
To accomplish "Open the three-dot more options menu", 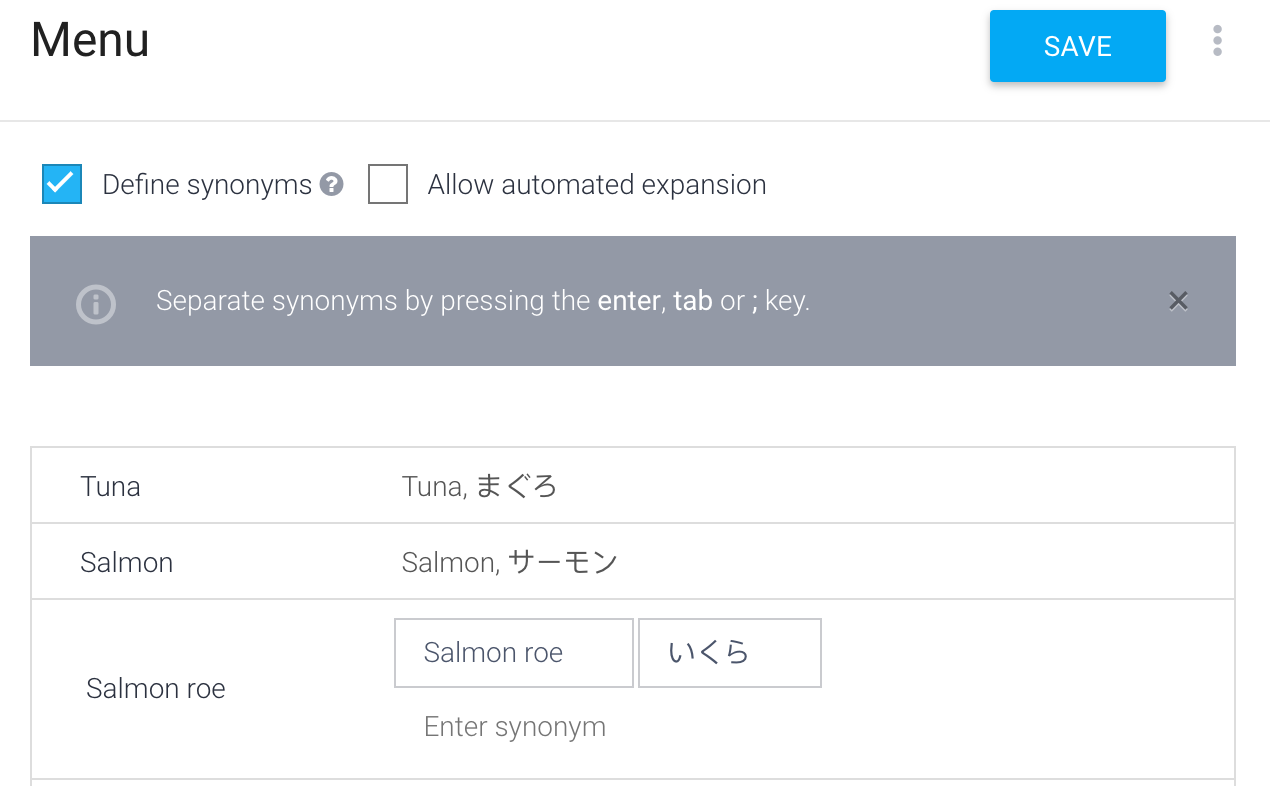I will 1217,41.
